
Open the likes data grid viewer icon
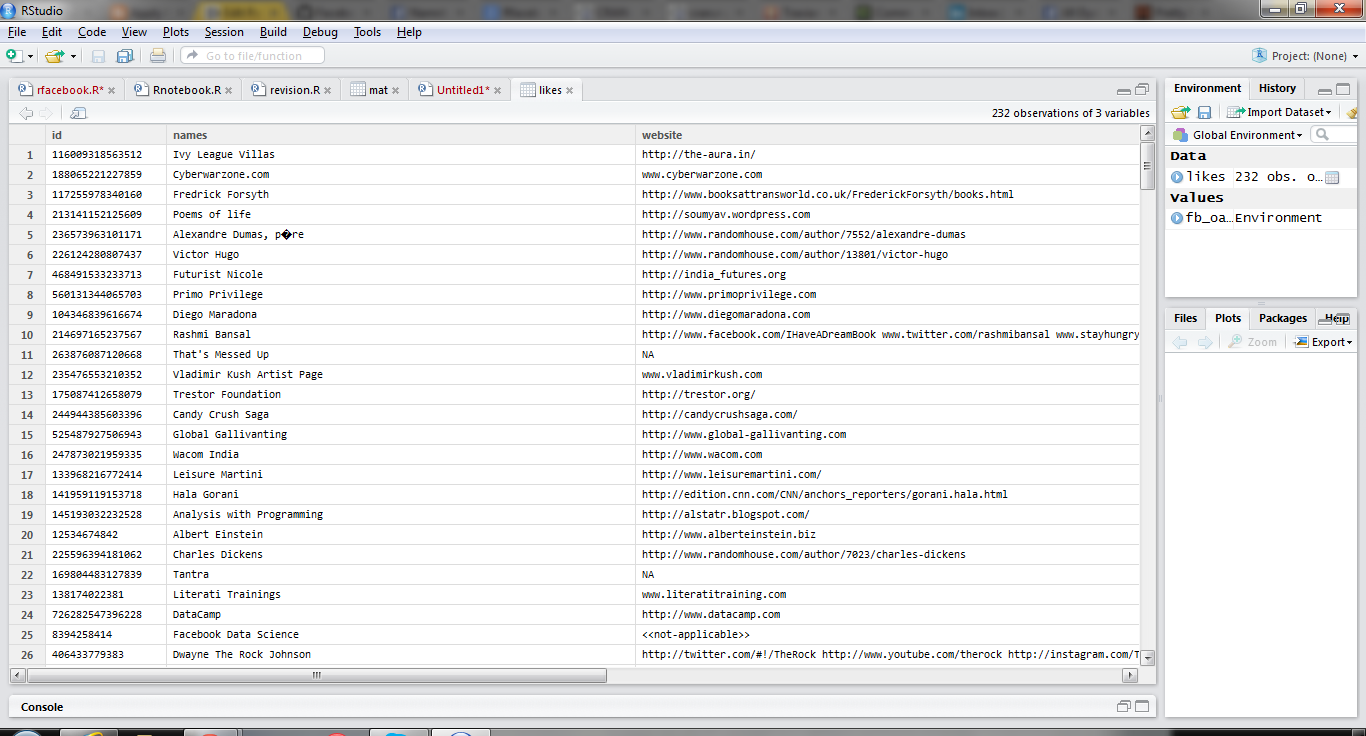point(1331,177)
